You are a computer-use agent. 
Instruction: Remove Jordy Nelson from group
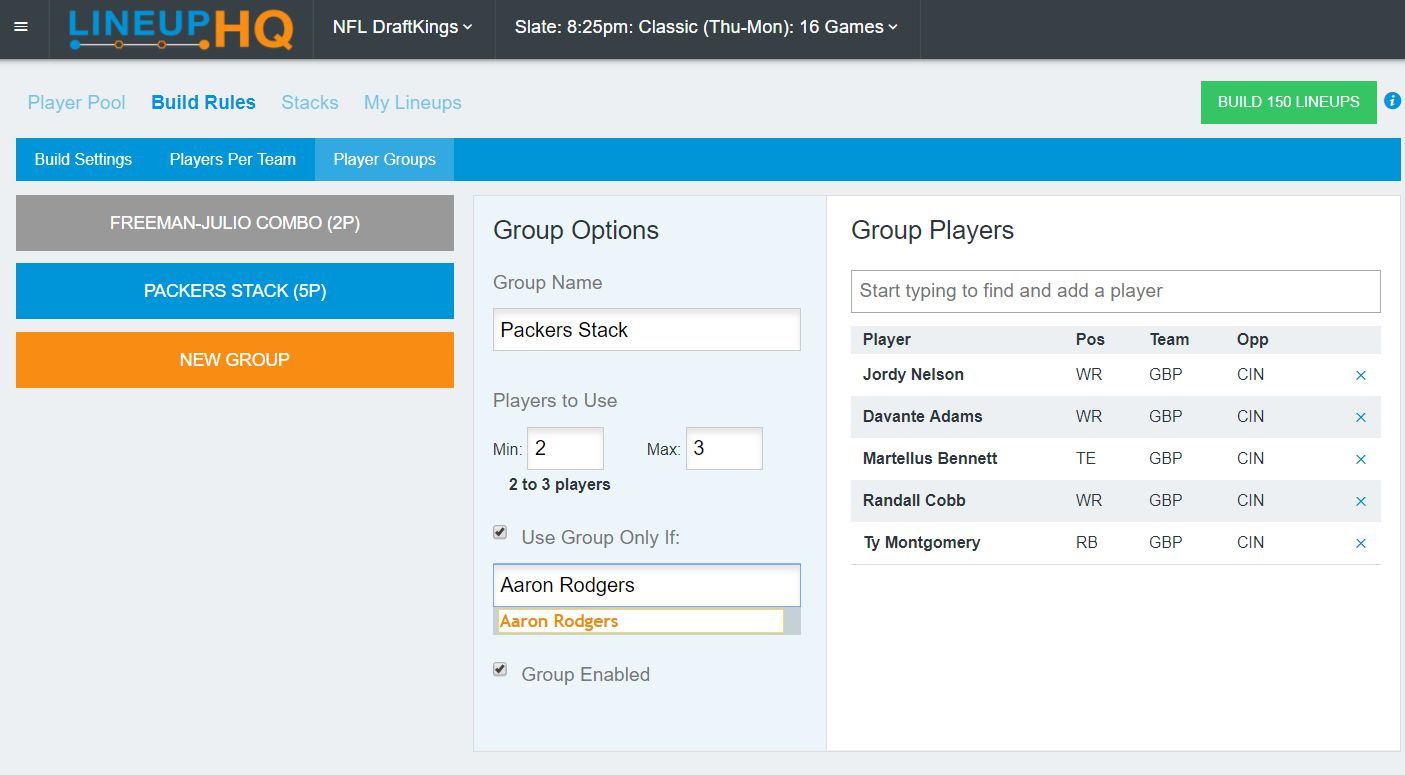pos(1360,376)
